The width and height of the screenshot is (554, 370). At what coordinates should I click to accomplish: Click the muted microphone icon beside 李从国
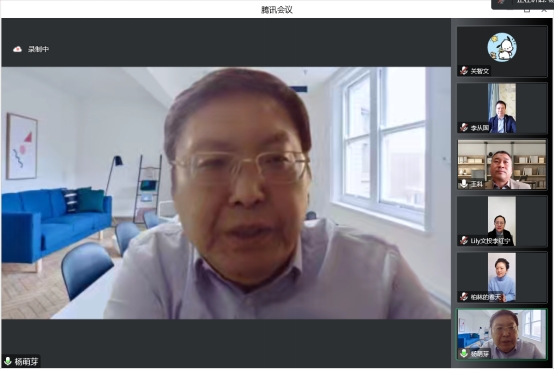tap(464, 128)
